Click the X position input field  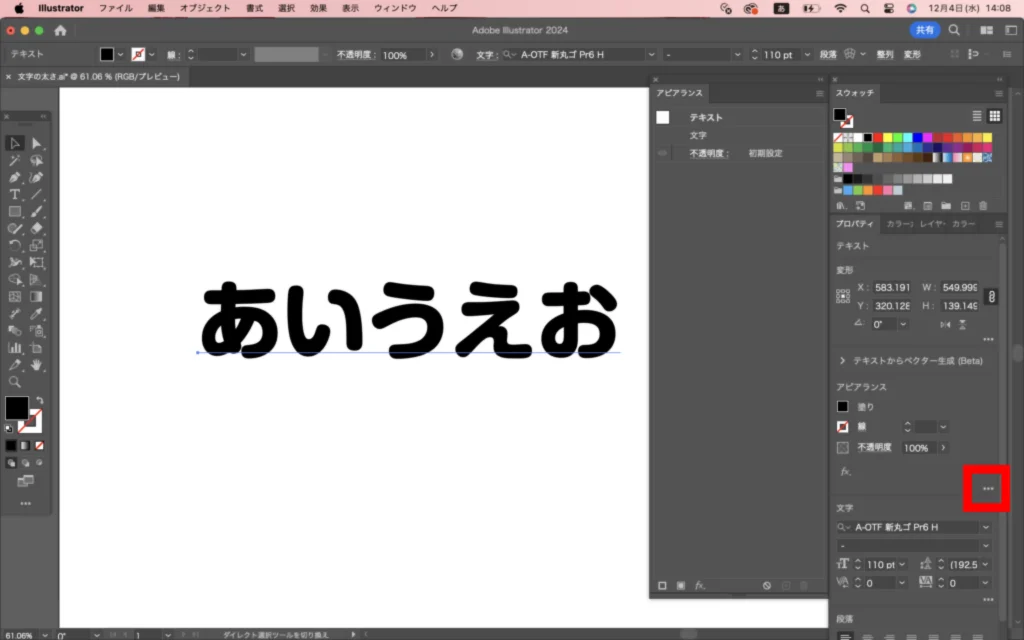(892, 287)
